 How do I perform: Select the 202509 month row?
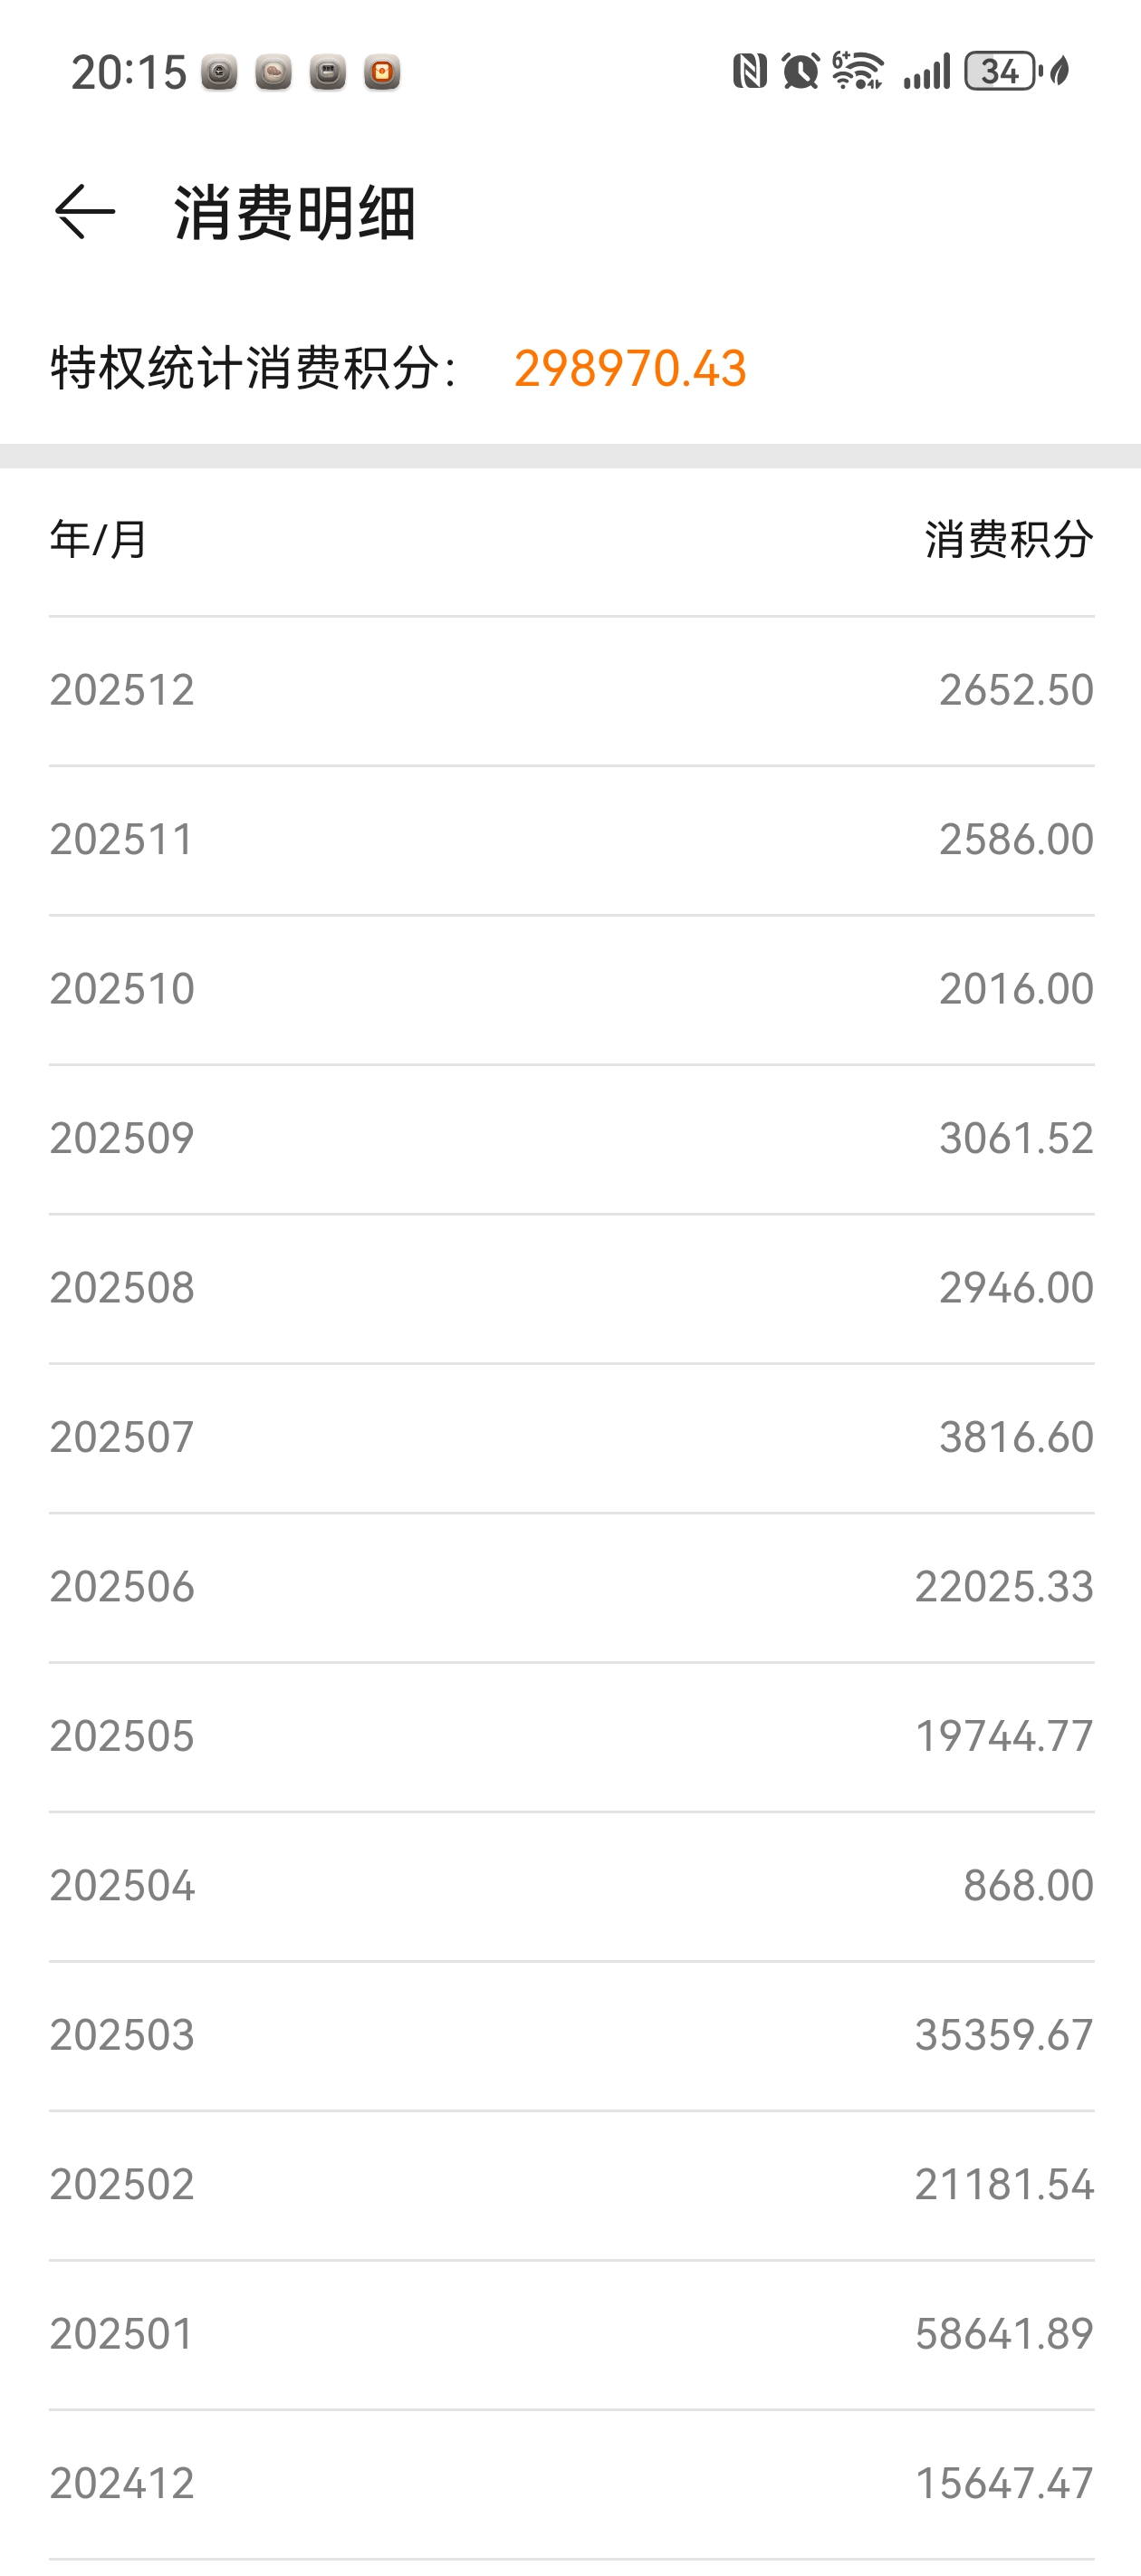point(571,1138)
